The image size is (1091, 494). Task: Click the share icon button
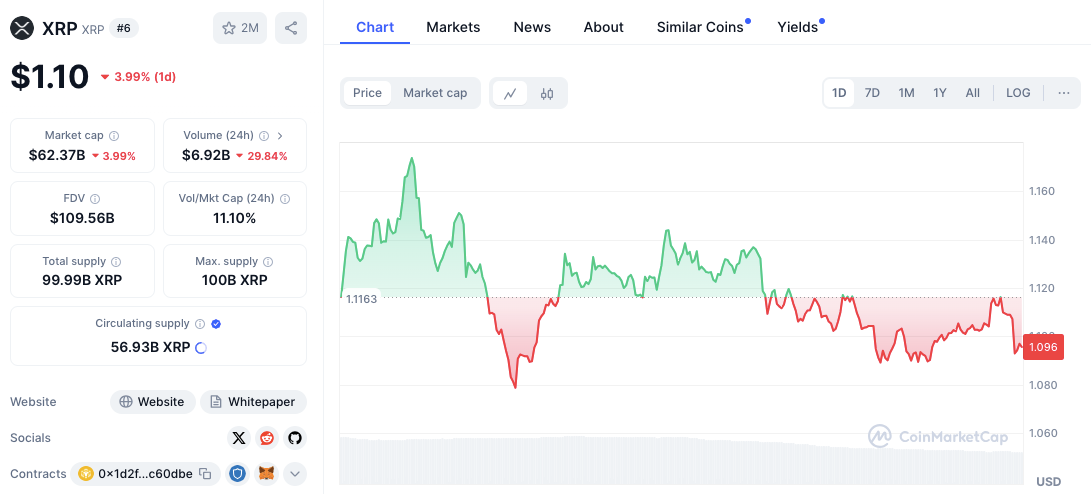tap(291, 28)
